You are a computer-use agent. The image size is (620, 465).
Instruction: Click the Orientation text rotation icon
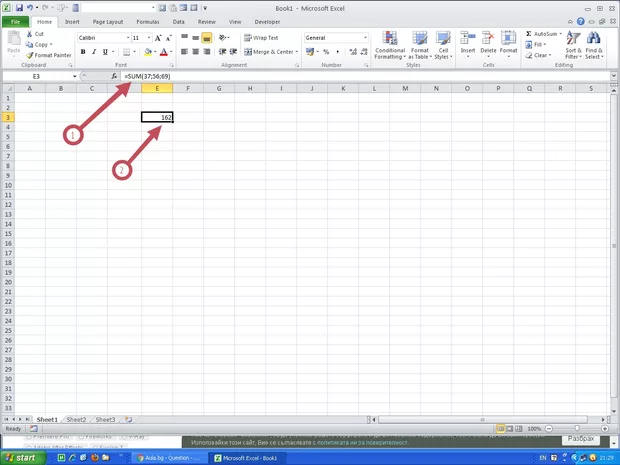tap(223, 38)
